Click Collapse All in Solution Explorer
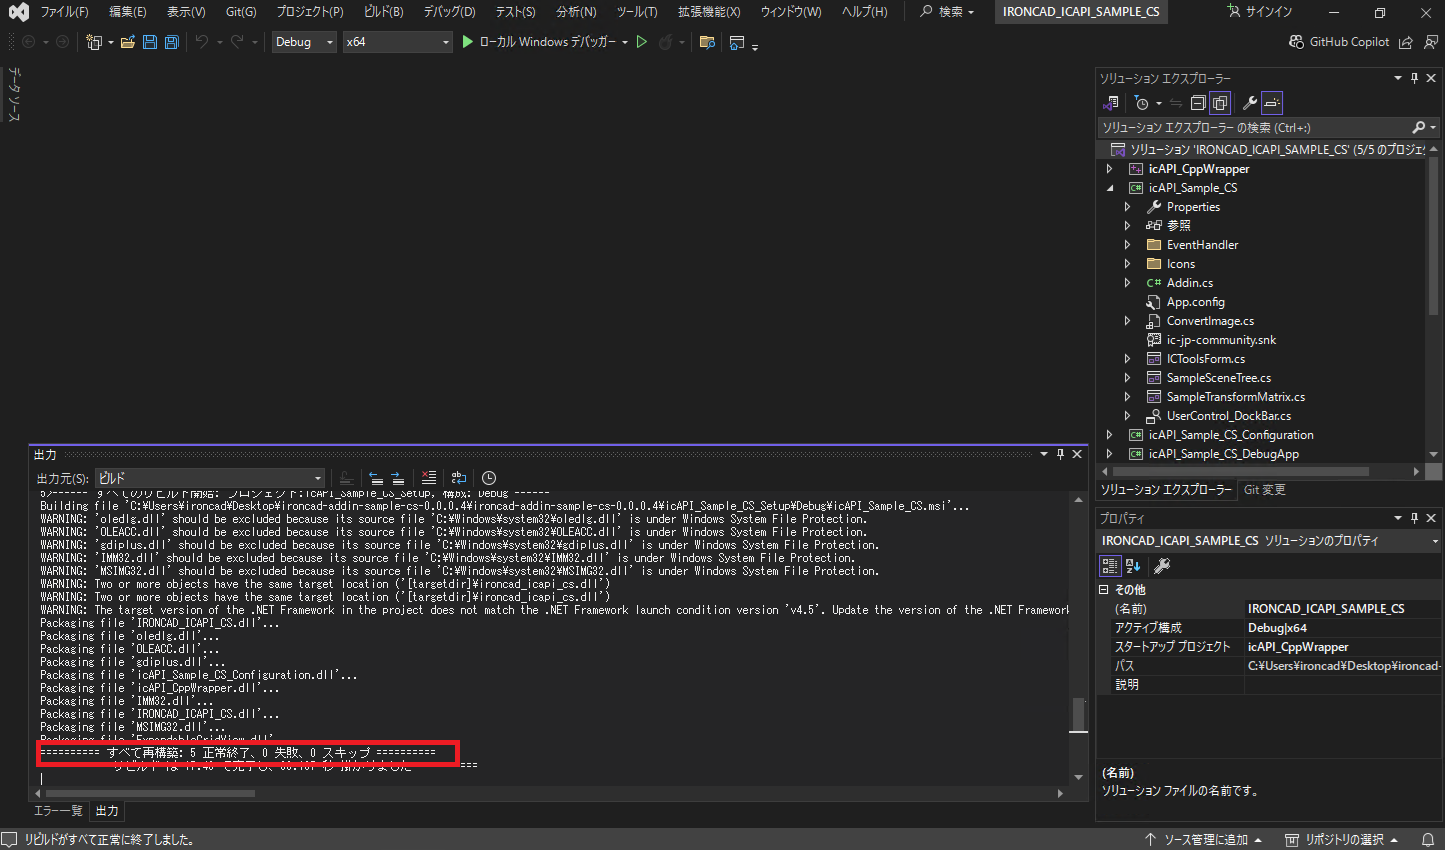1445x850 pixels. click(x=1198, y=103)
